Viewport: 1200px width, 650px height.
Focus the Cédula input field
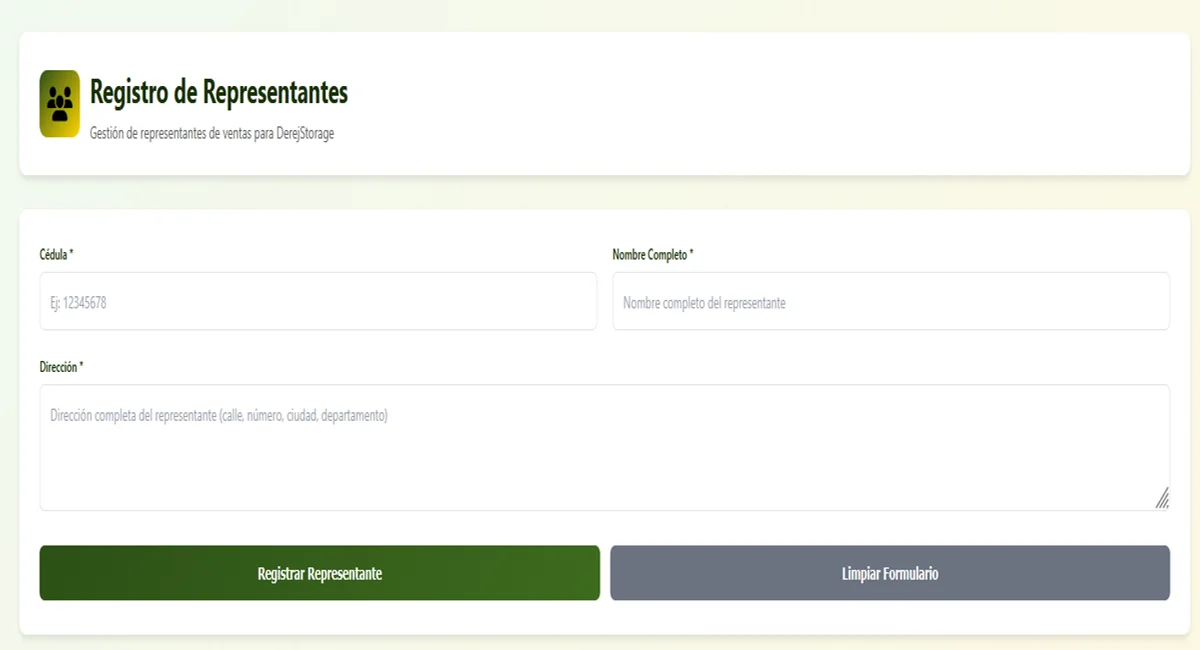pos(318,301)
